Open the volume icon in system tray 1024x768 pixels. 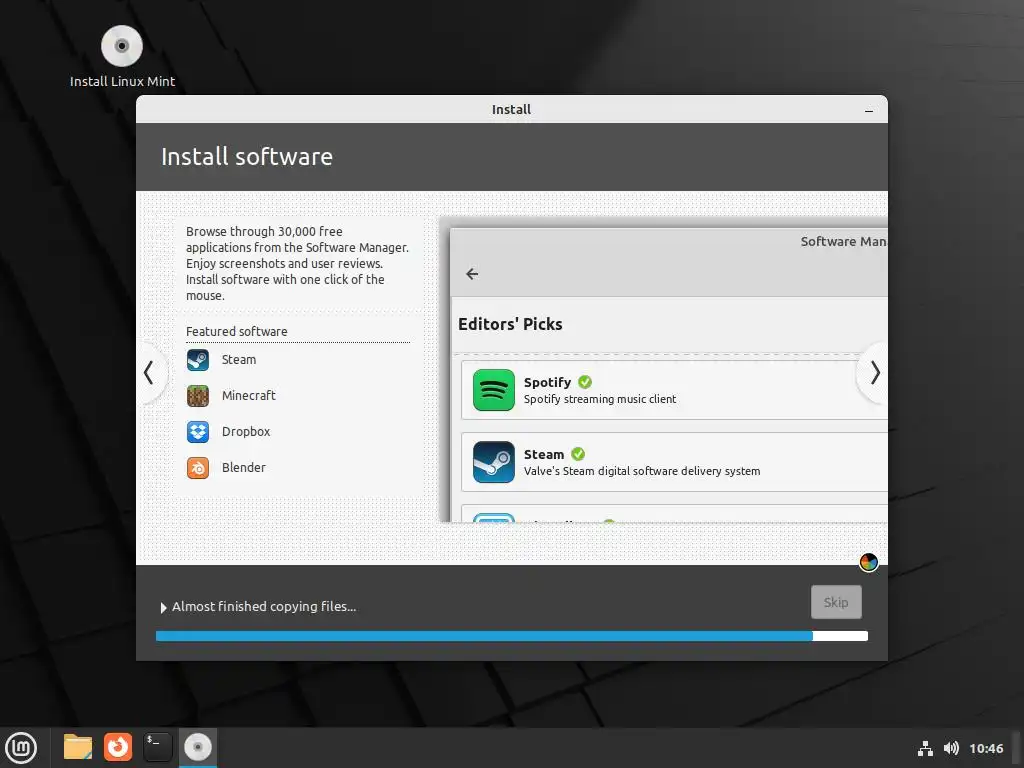tap(952, 748)
